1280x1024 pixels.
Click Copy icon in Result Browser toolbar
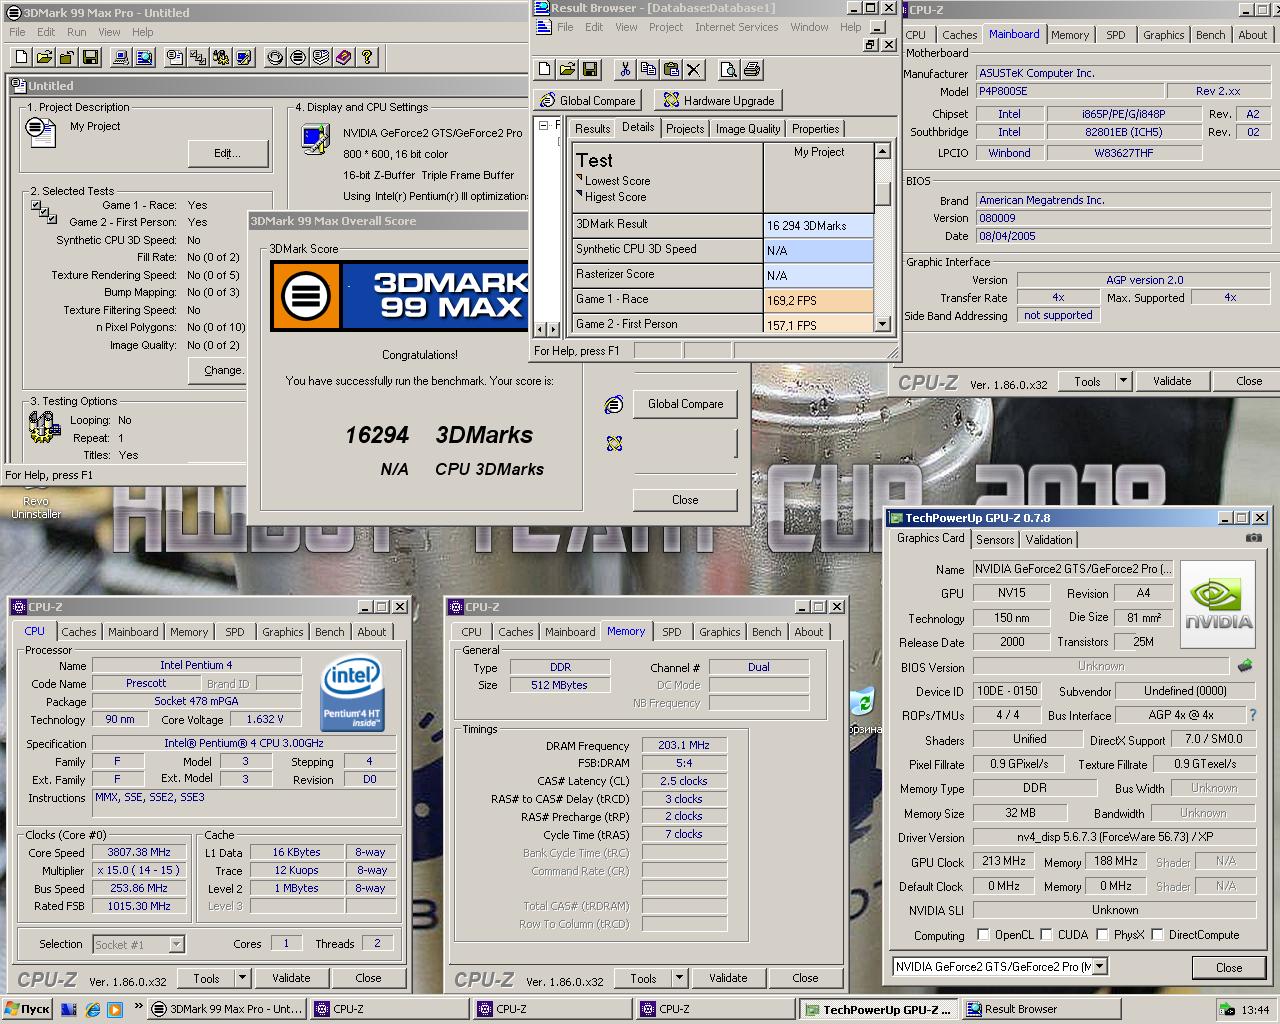point(648,69)
